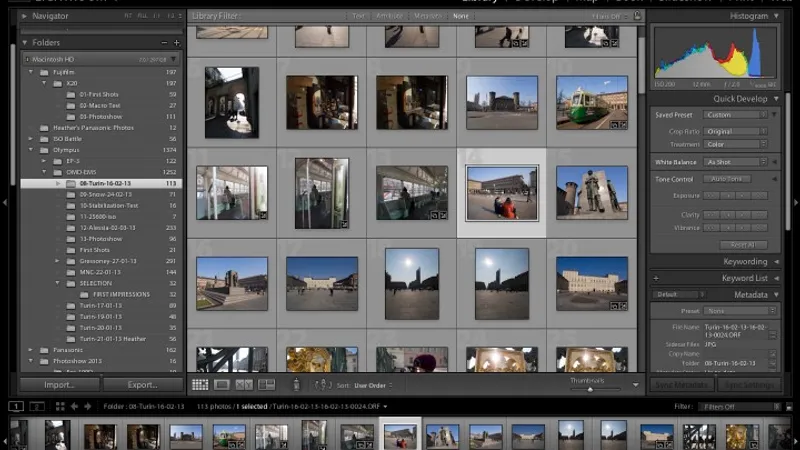
Task: Go forward with filmstrip right arrow
Action: point(88,407)
